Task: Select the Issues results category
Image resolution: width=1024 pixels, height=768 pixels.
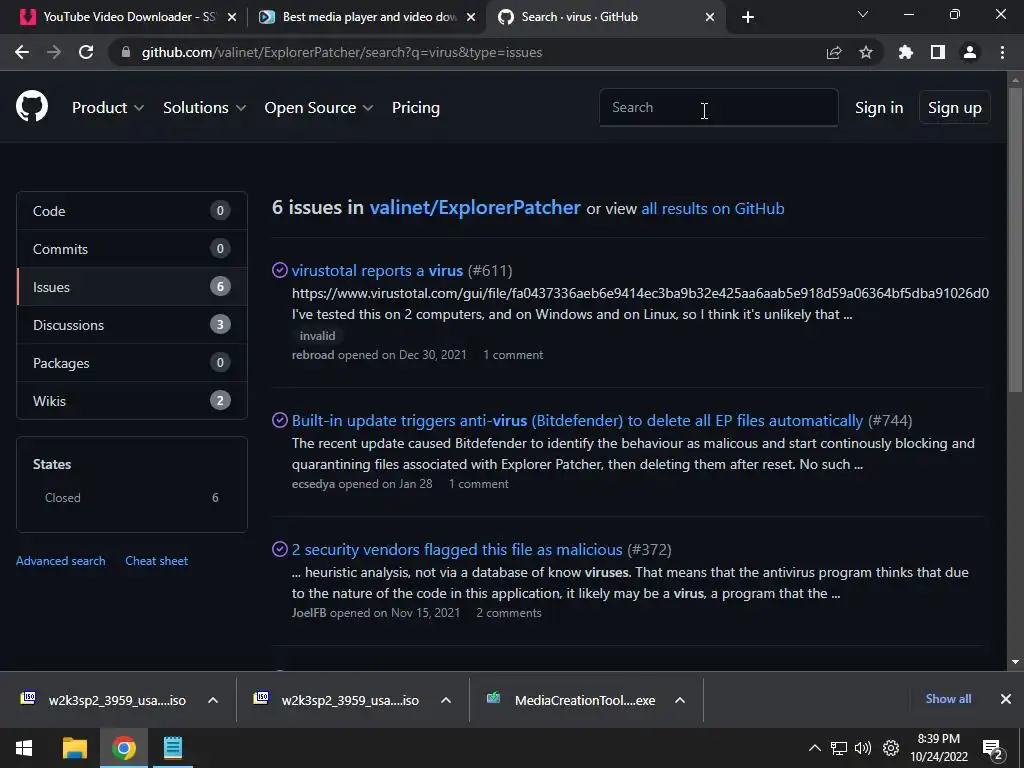Action: coord(132,287)
